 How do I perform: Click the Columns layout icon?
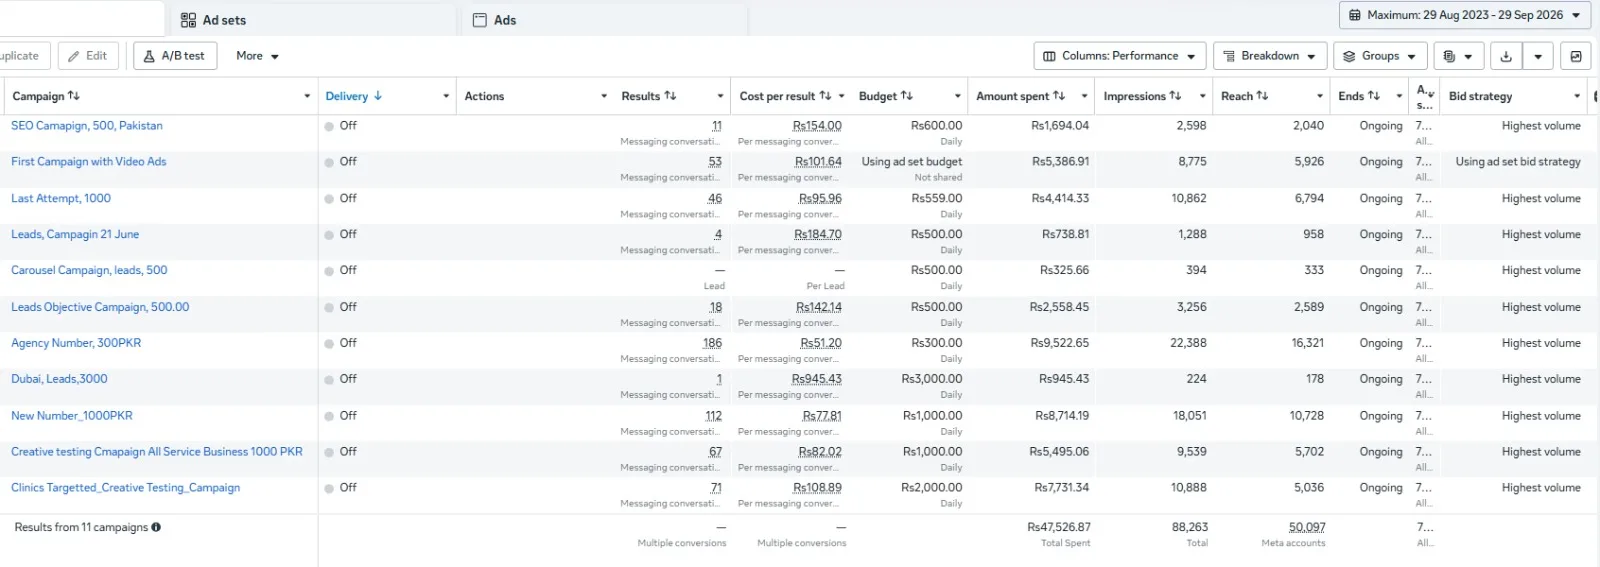(1049, 56)
